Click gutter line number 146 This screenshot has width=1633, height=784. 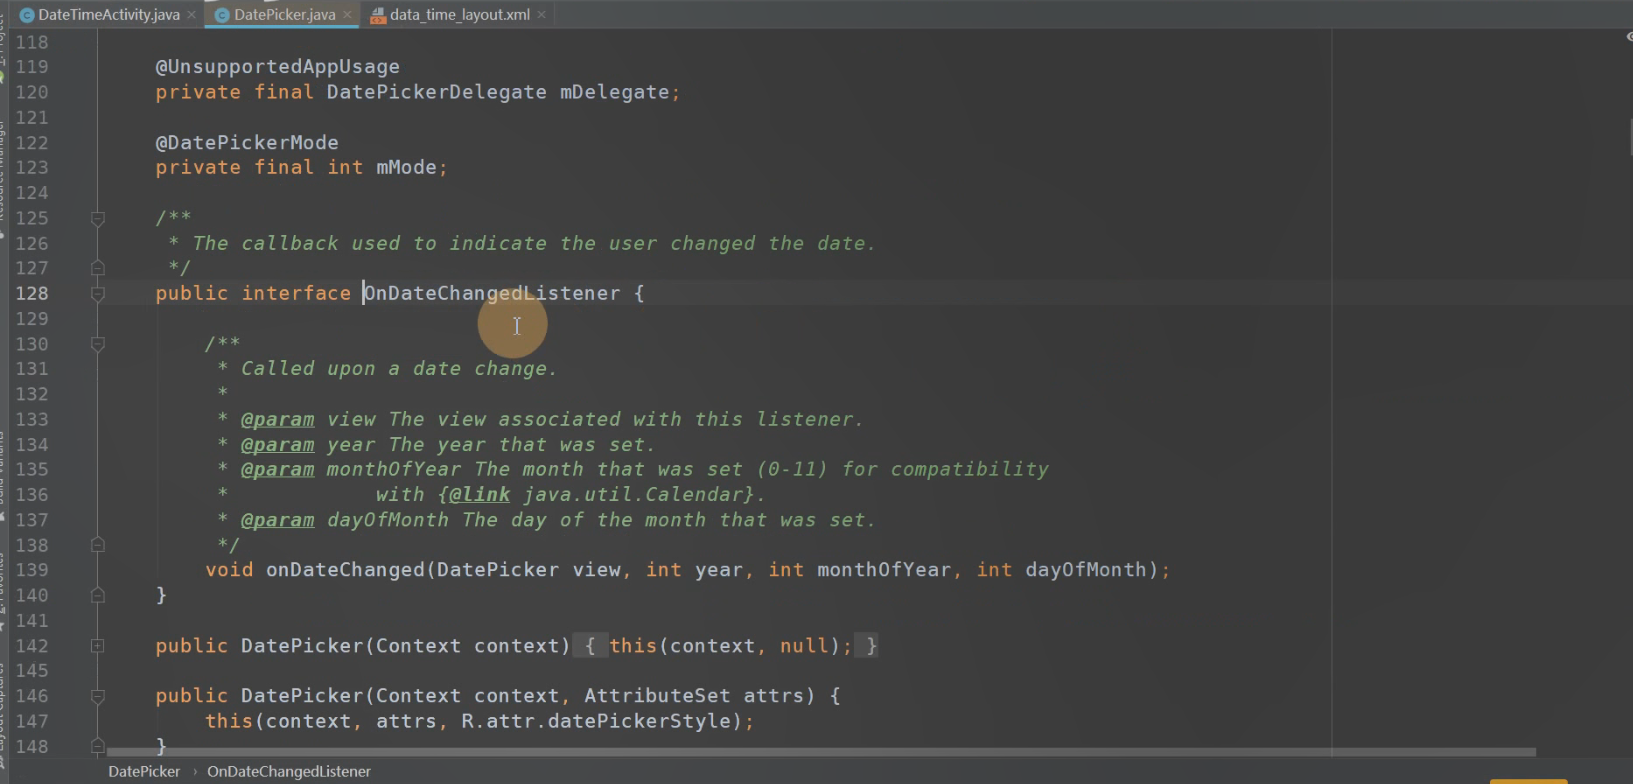coord(32,696)
